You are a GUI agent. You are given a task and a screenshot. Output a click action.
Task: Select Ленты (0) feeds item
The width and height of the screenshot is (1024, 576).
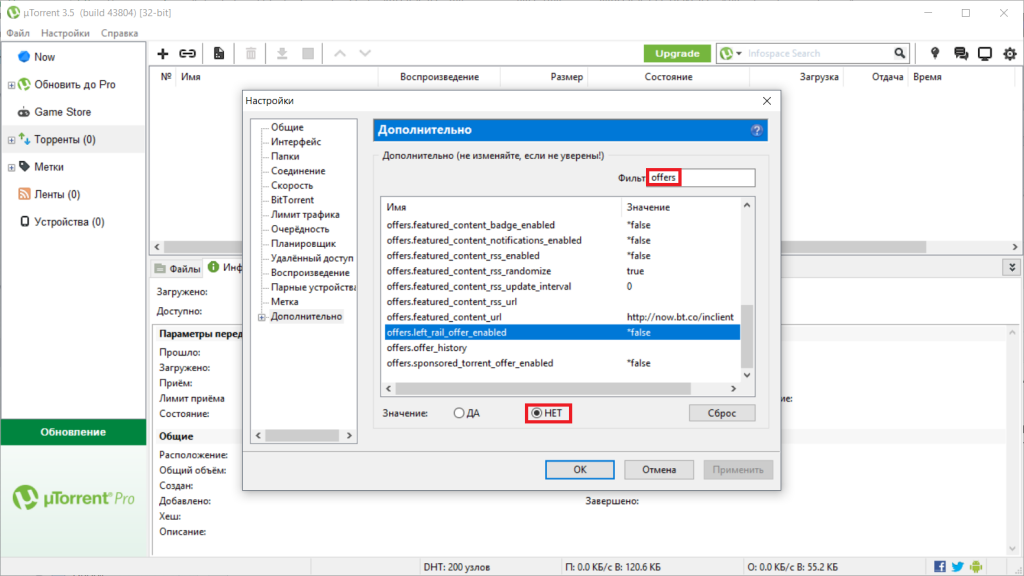tap(57, 194)
